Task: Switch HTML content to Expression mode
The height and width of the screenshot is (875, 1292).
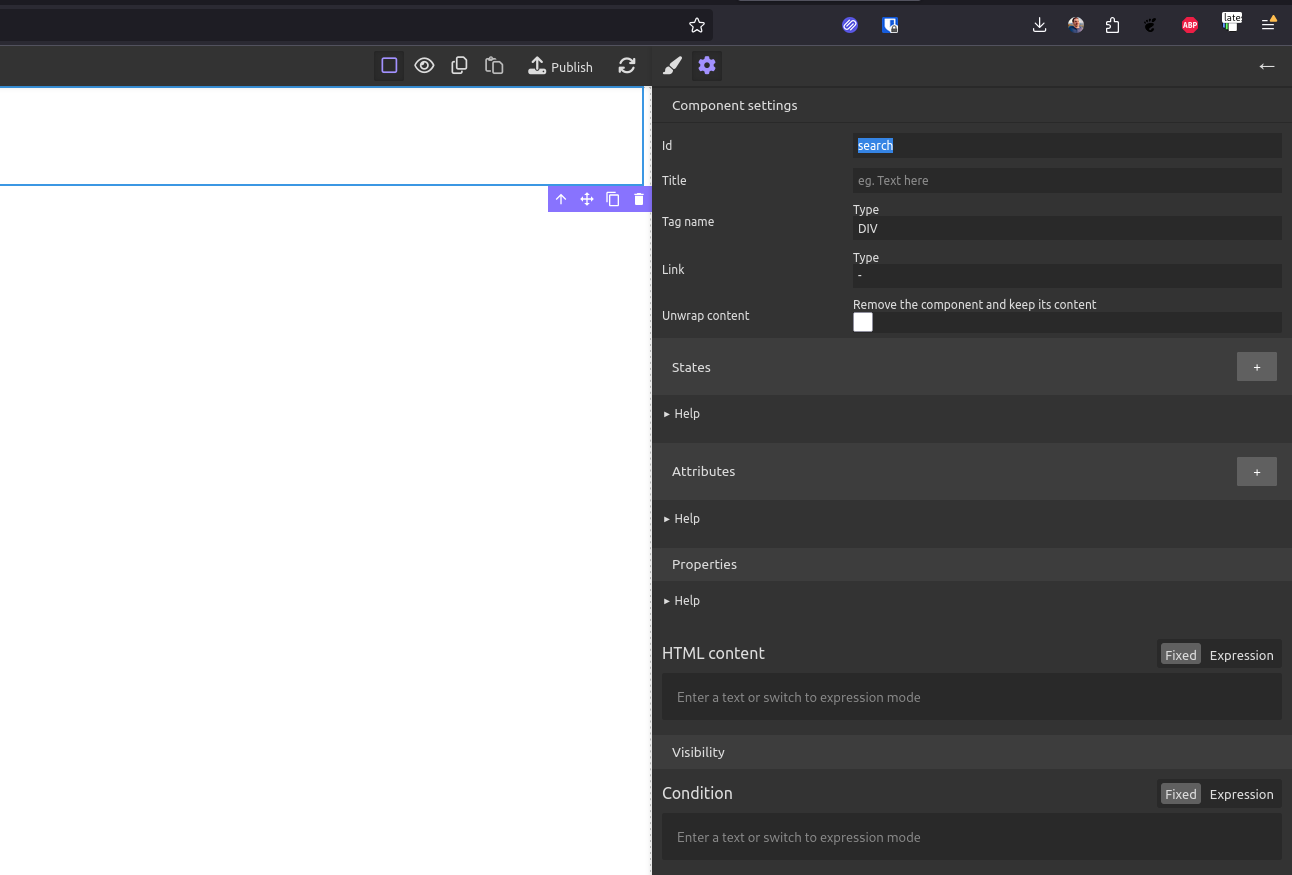Action: click(x=1241, y=655)
